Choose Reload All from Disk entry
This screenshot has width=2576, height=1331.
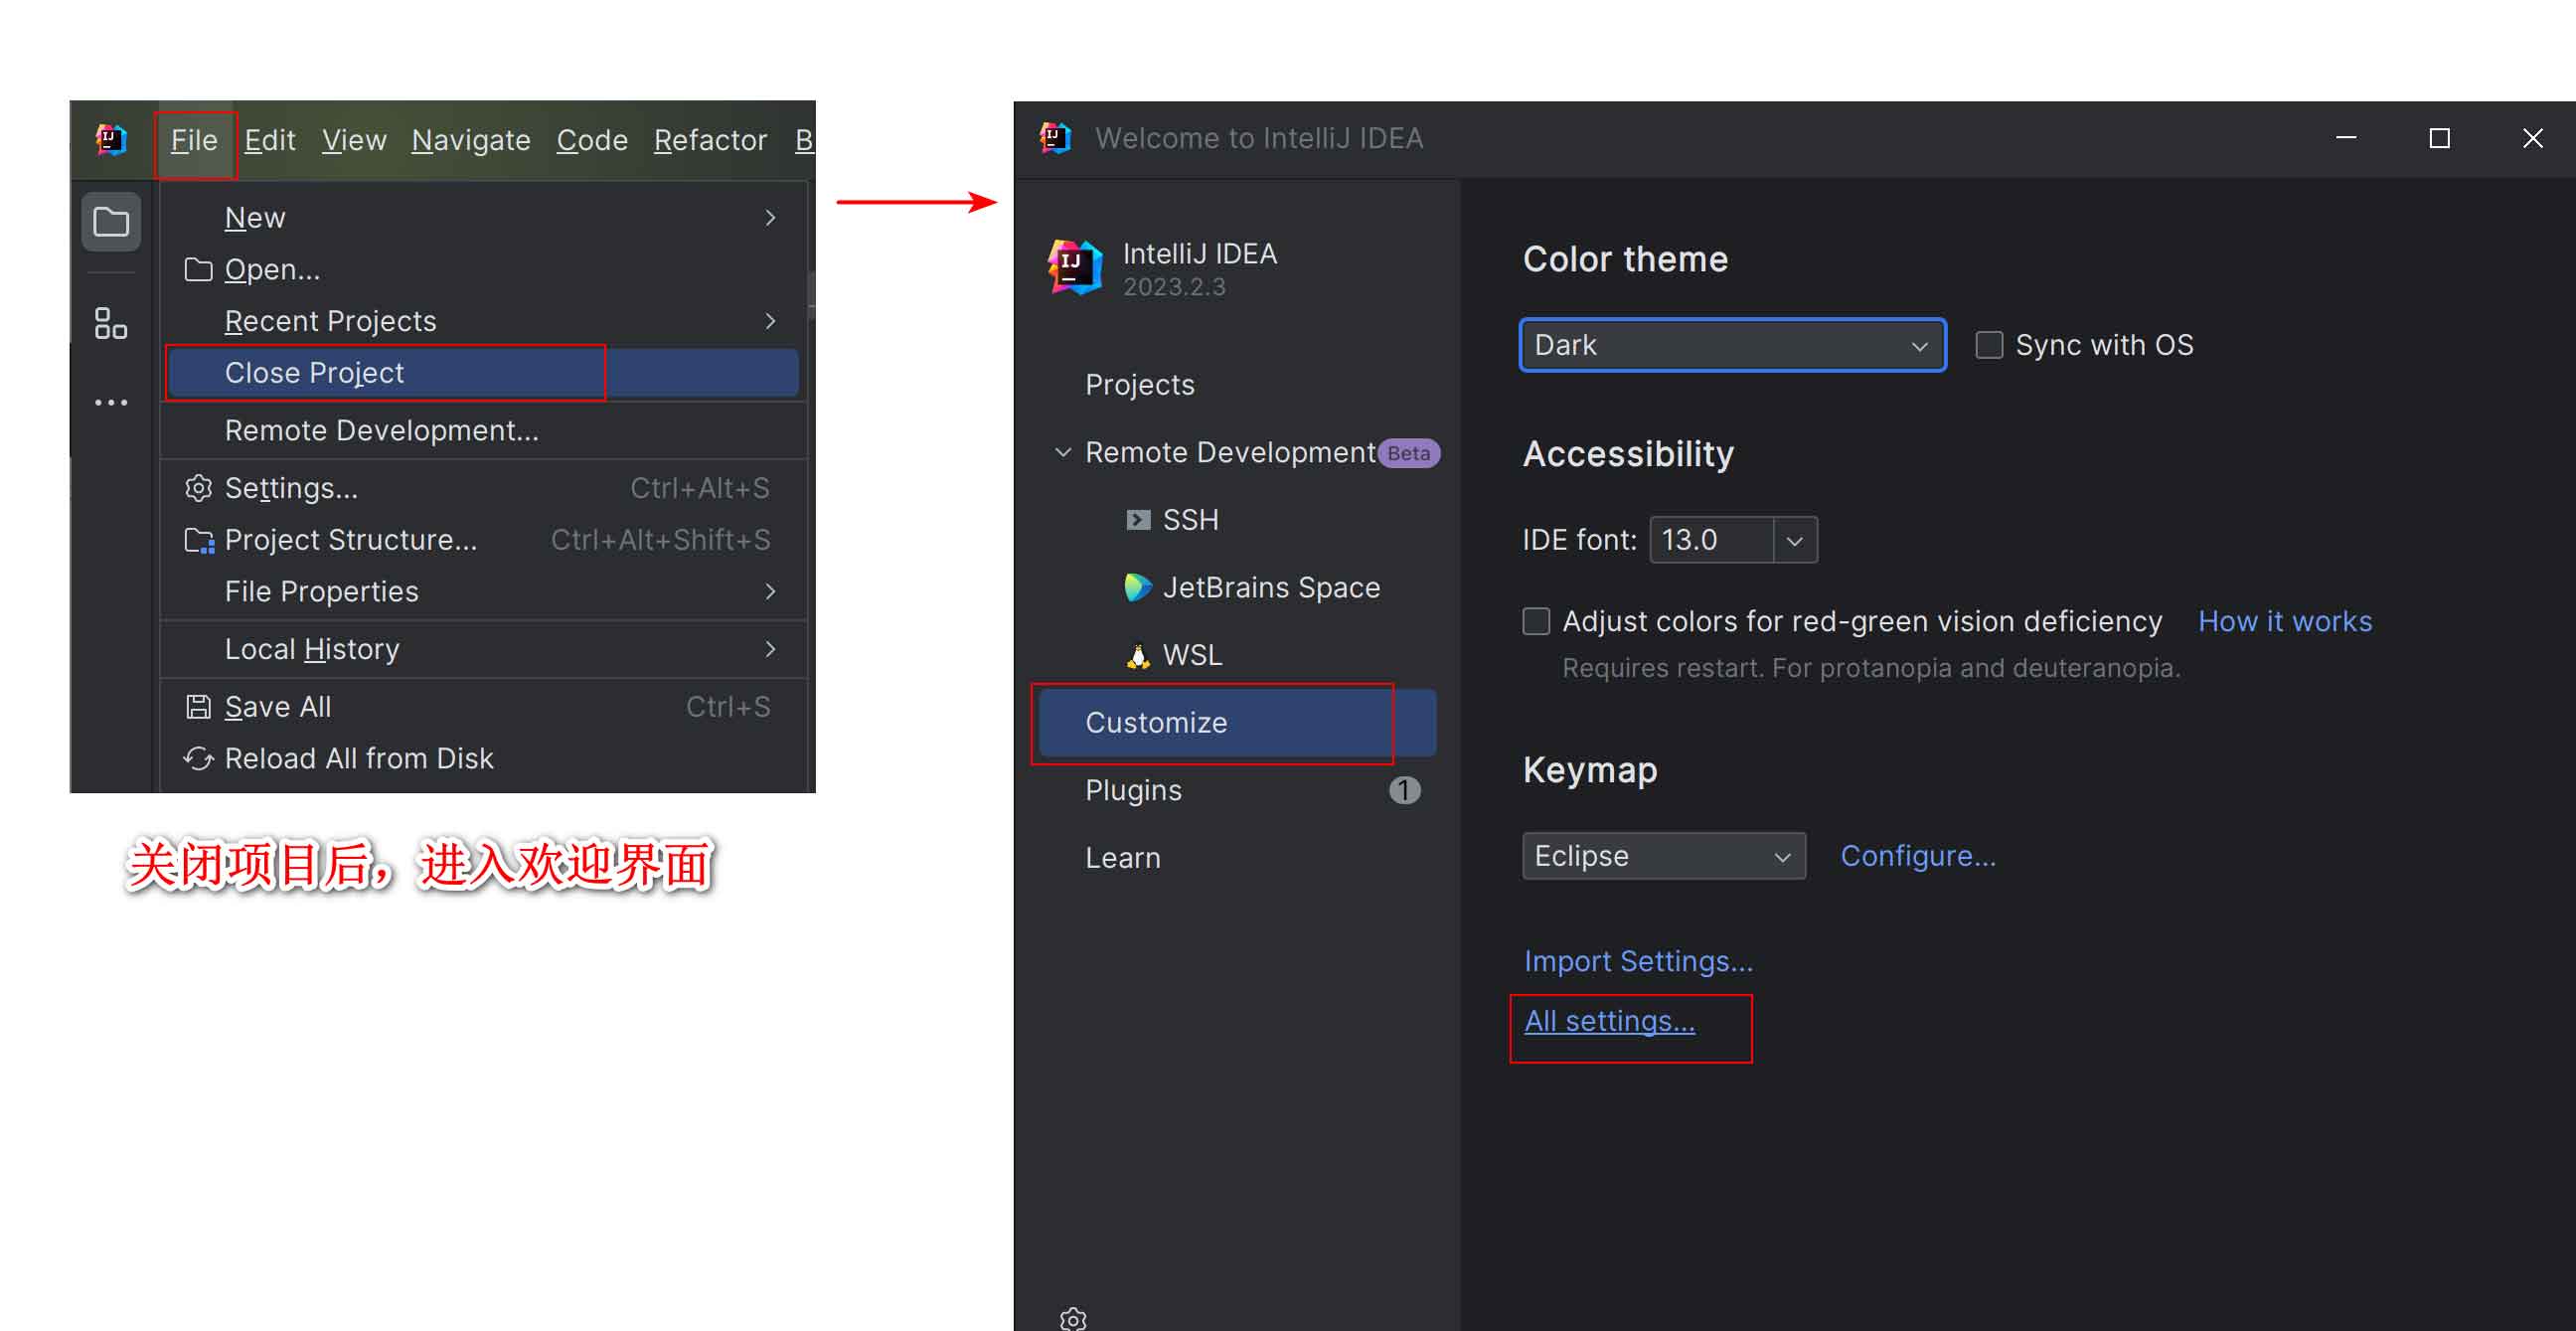(483, 759)
